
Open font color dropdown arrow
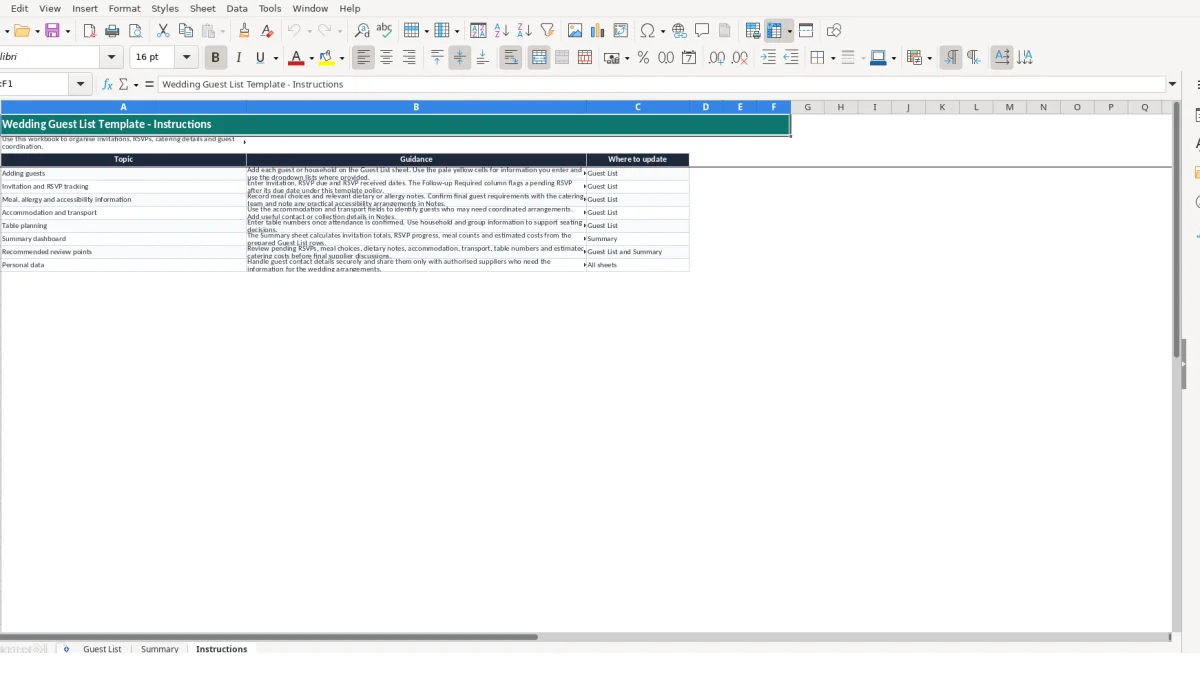point(311,59)
